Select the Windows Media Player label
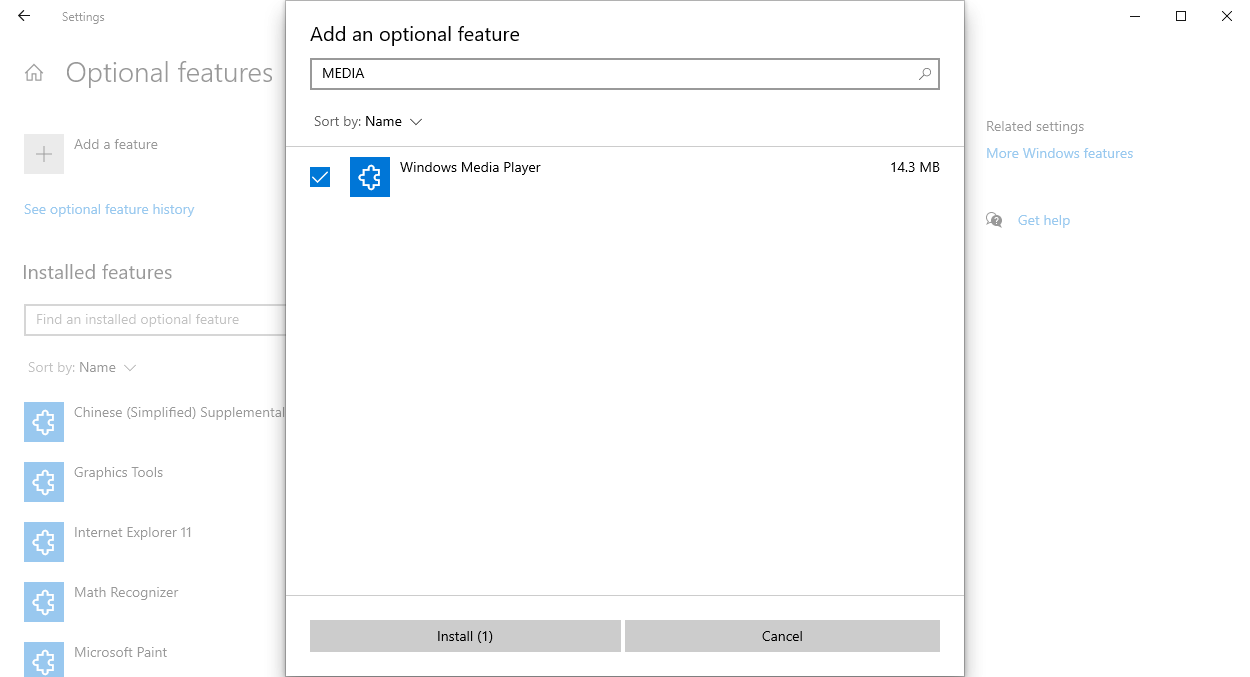This screenshot has width=1250, height=677. pyautogui.click(x=470, y=168)
